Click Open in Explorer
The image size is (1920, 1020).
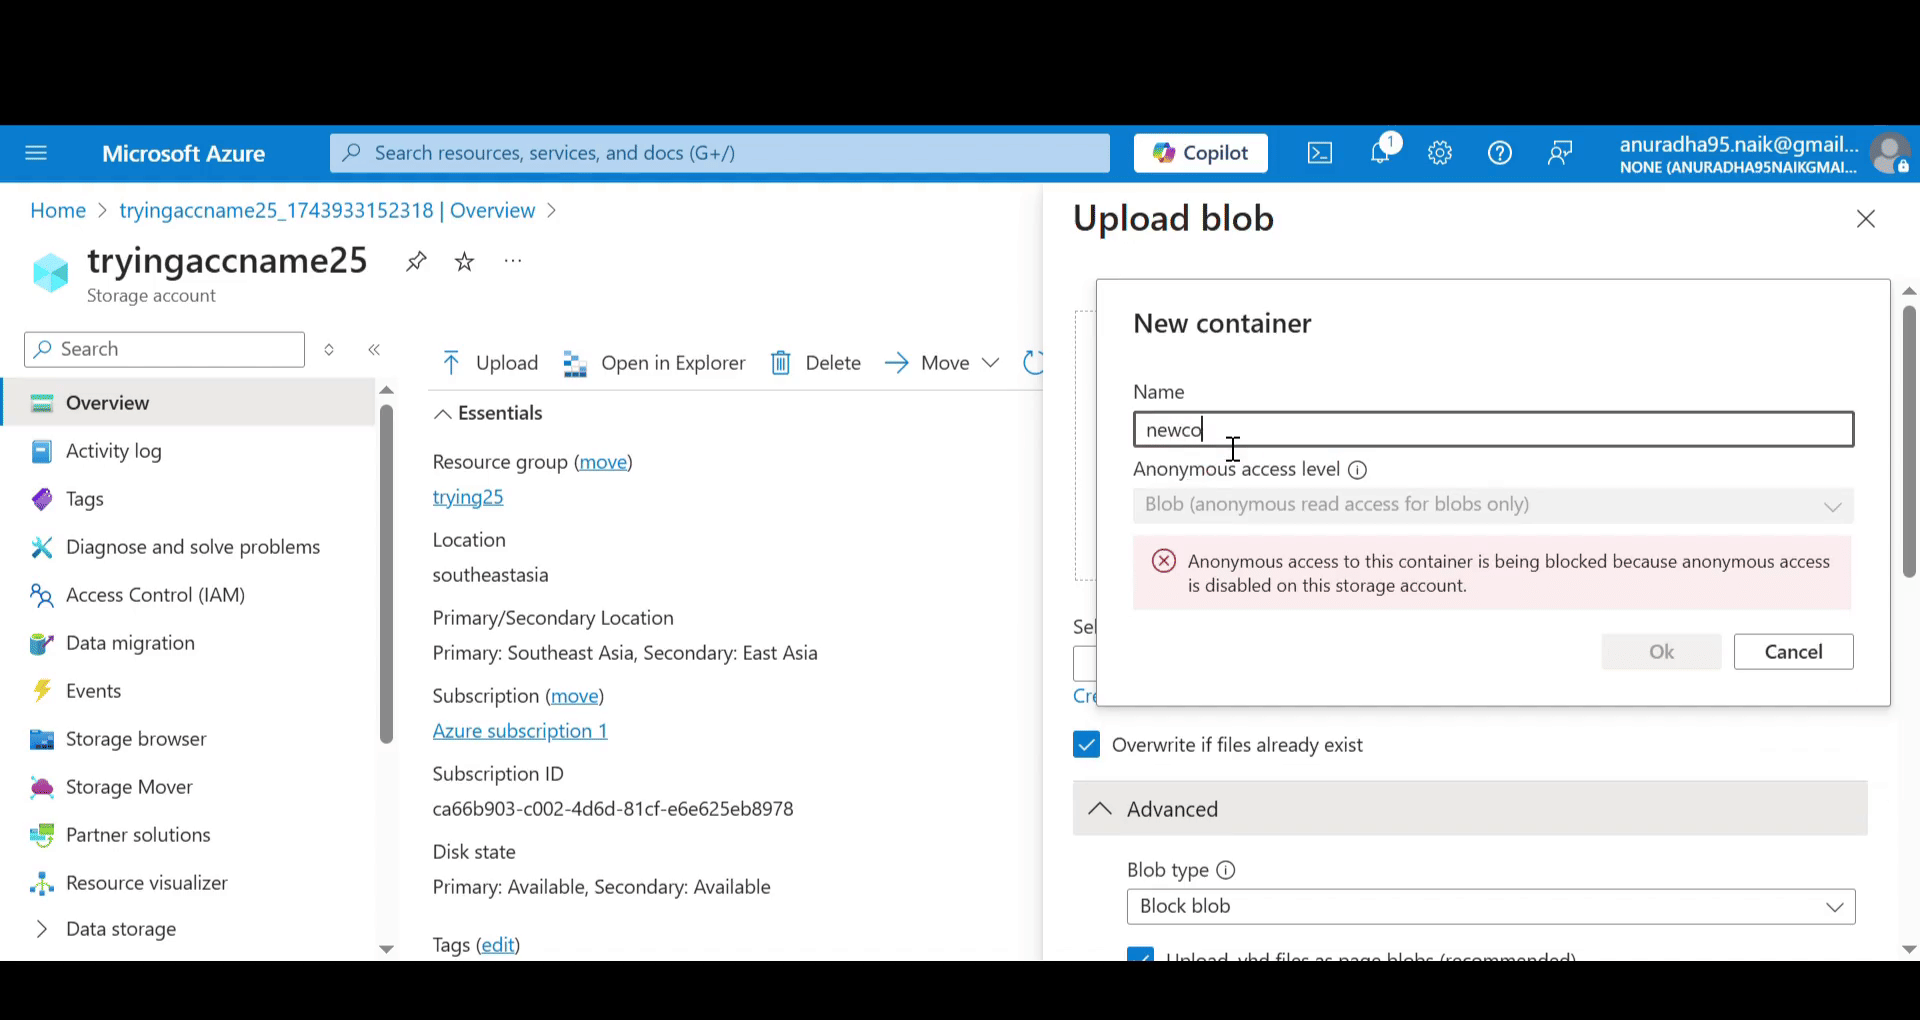point(655,362)
